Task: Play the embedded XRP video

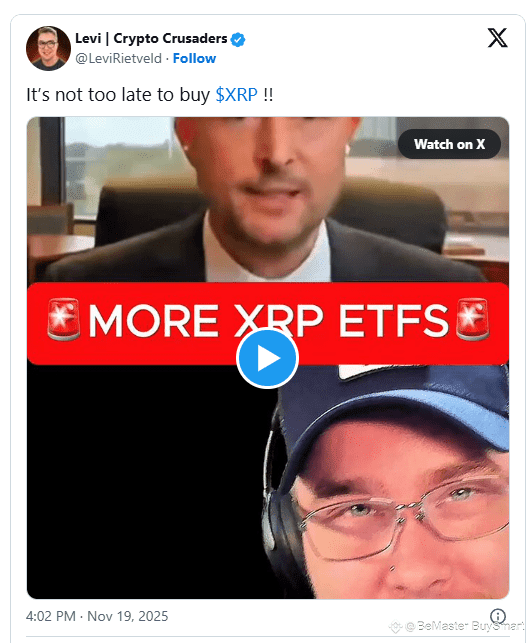Action: (x=267, y=358)
